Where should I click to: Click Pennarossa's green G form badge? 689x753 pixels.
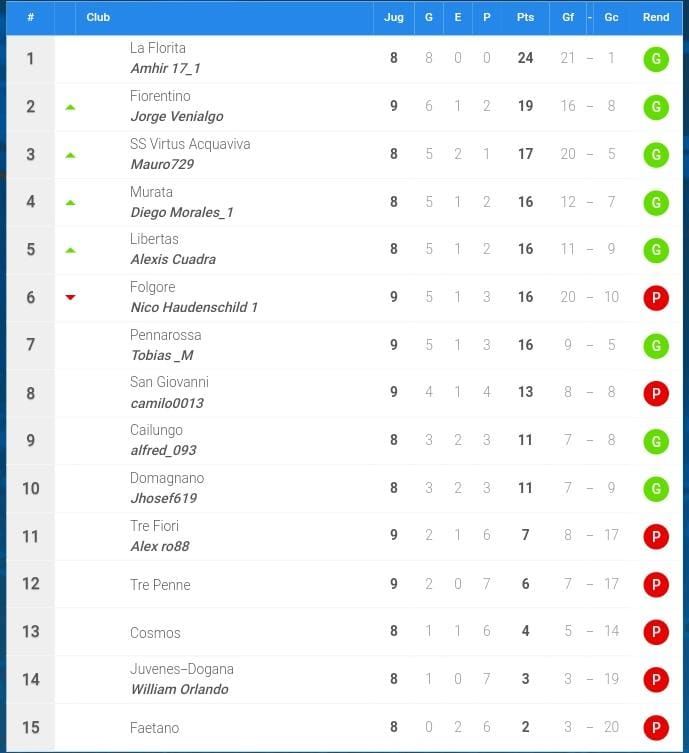(655, 345)
